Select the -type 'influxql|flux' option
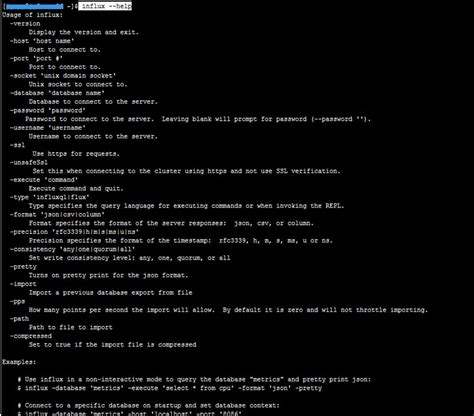Image resolution: width=474 pixels, height=416 pixels. pos(49,197)
